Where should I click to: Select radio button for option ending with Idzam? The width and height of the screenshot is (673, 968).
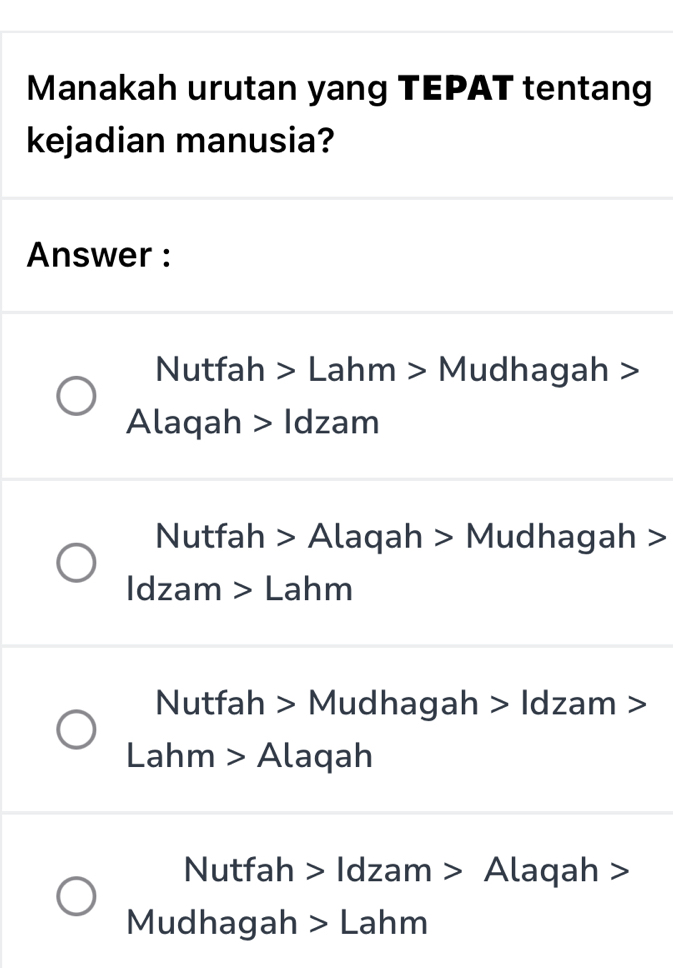[76, 396]
